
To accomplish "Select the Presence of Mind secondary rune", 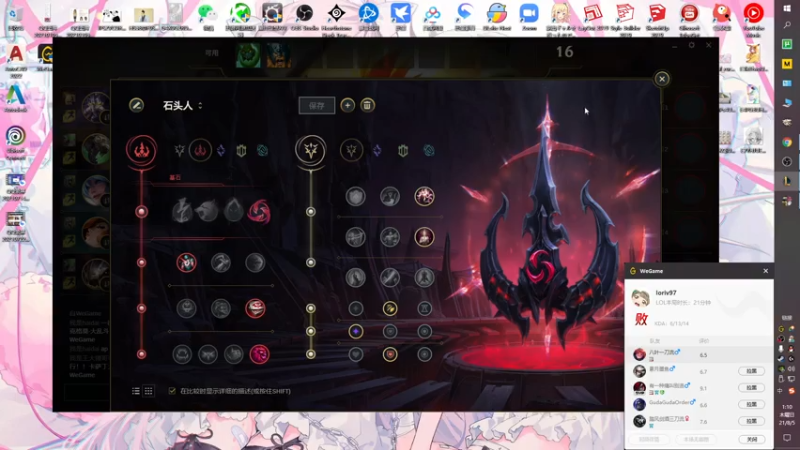I will pyautogui.click(x=424, y=196).
